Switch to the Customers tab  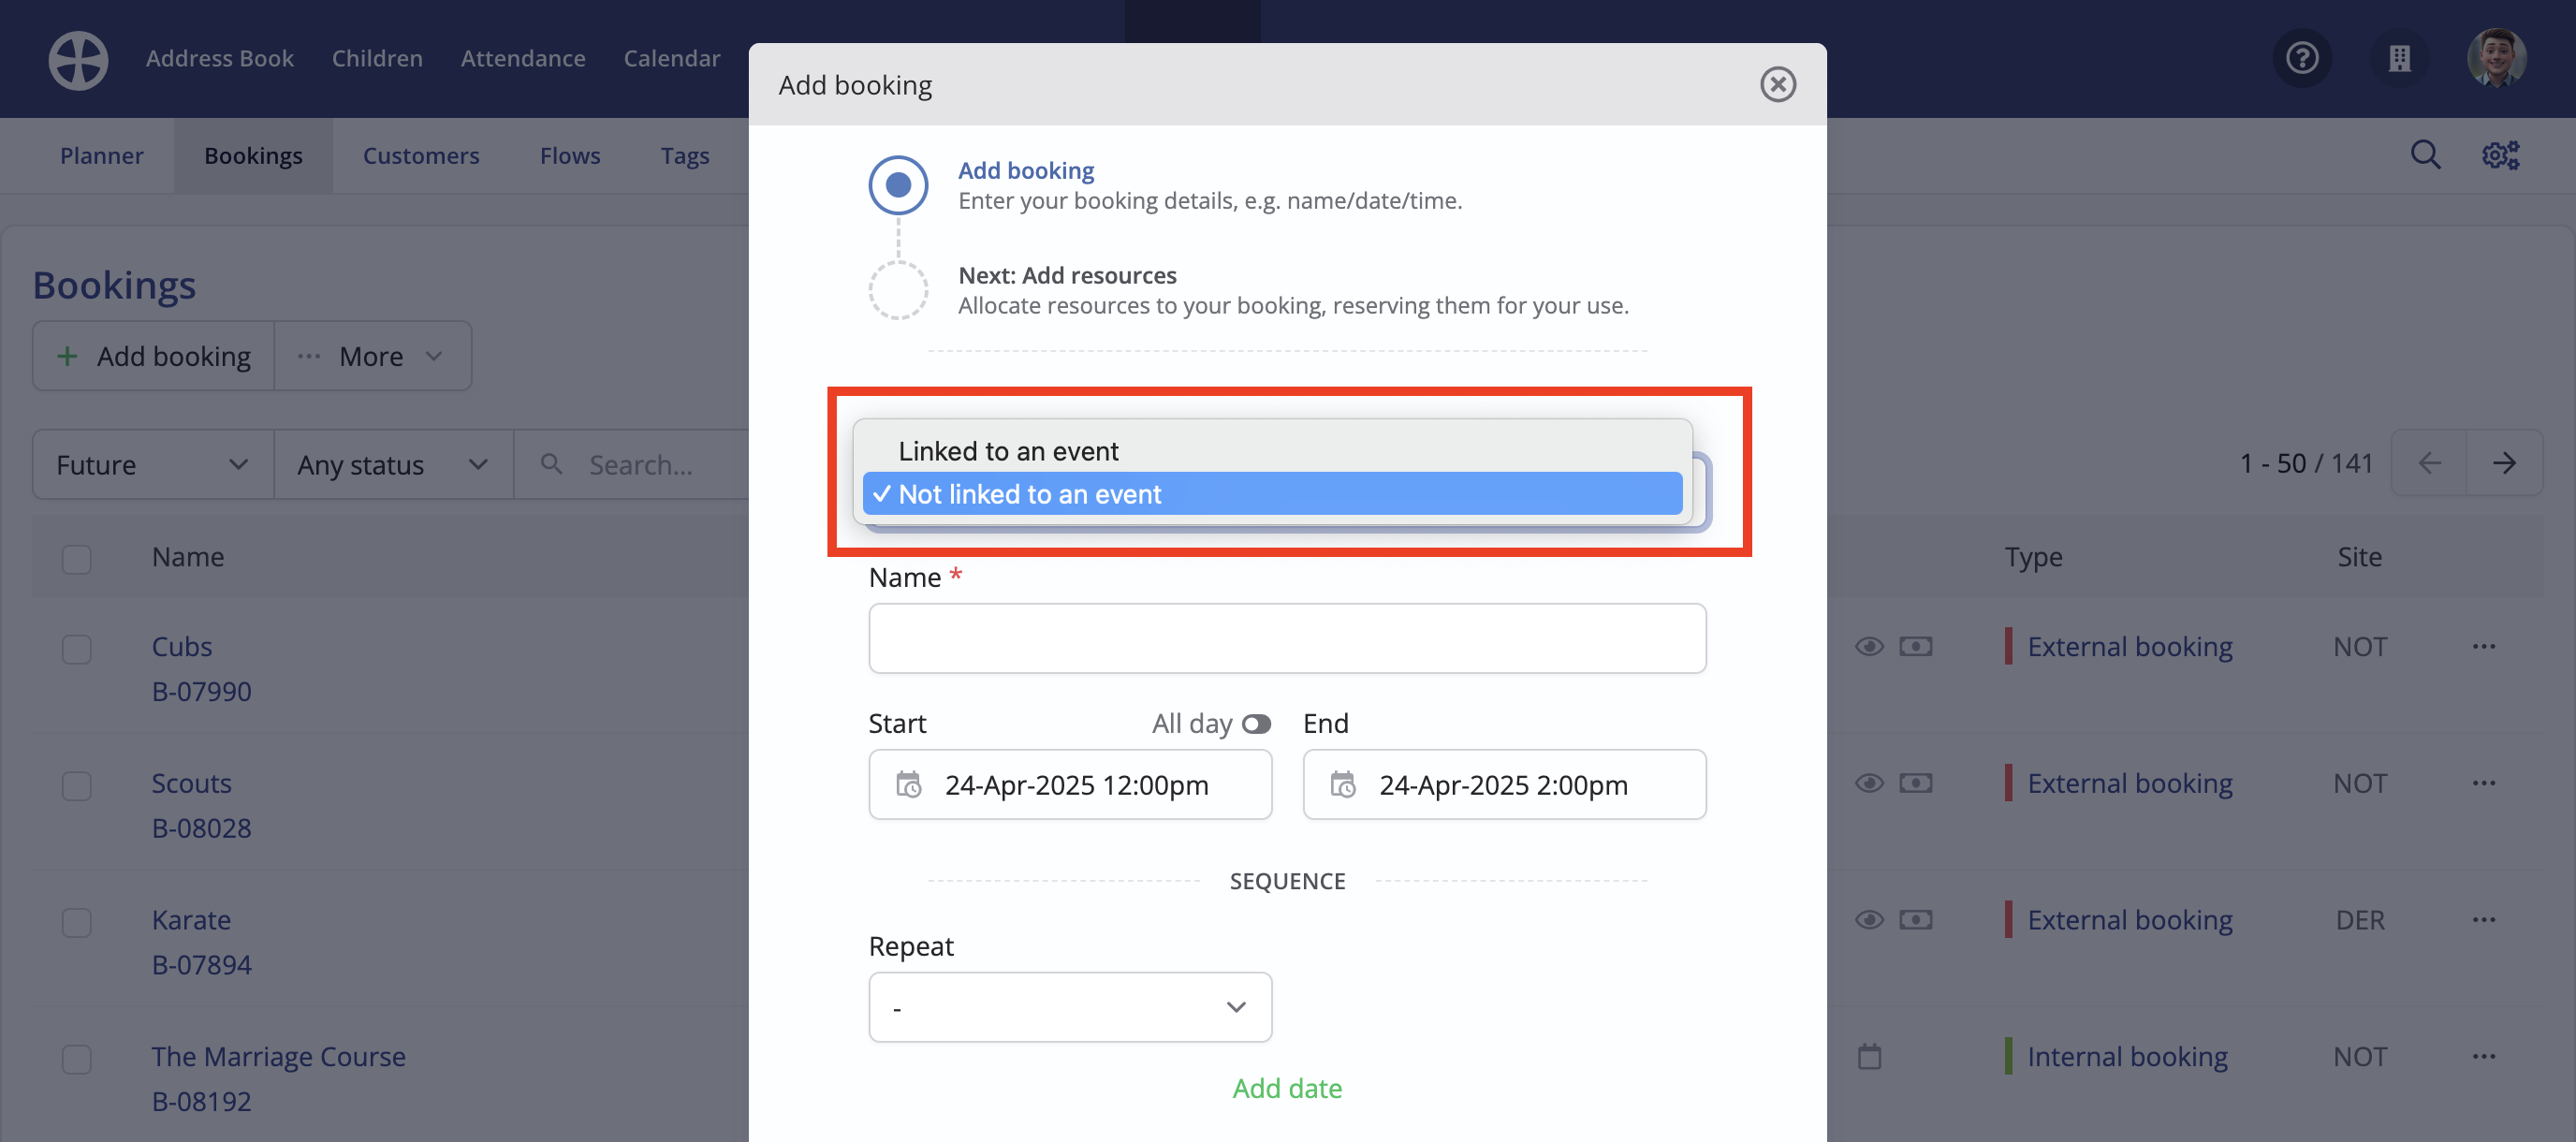[421, 156]
